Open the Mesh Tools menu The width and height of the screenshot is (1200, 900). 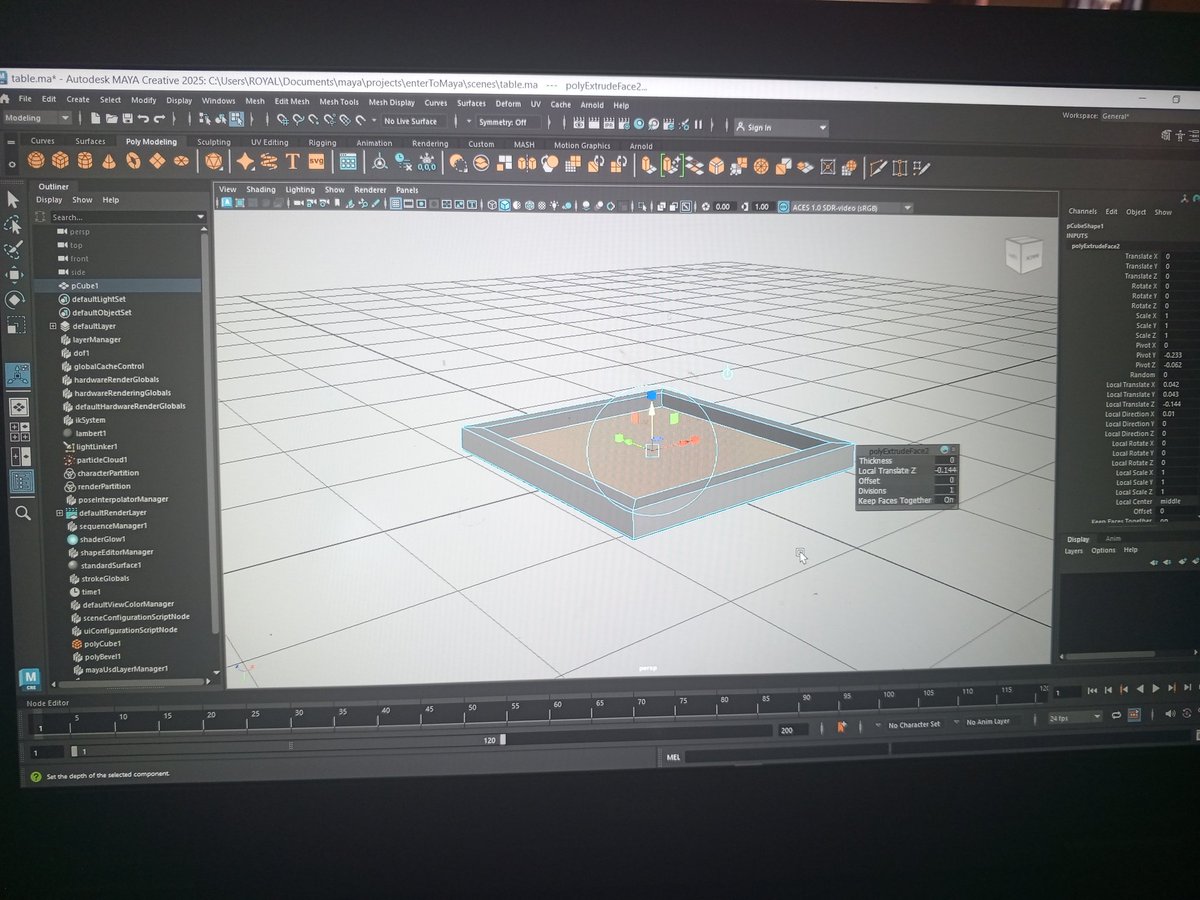click(x=338, y=102)
